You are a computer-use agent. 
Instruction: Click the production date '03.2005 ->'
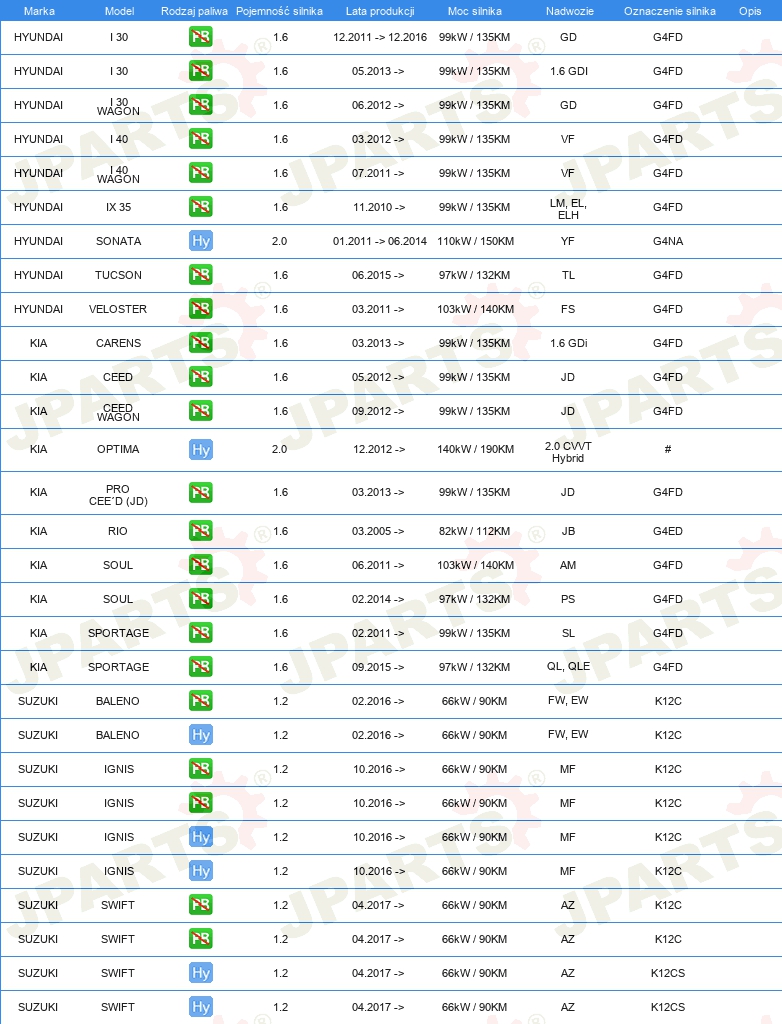(378, 531)
